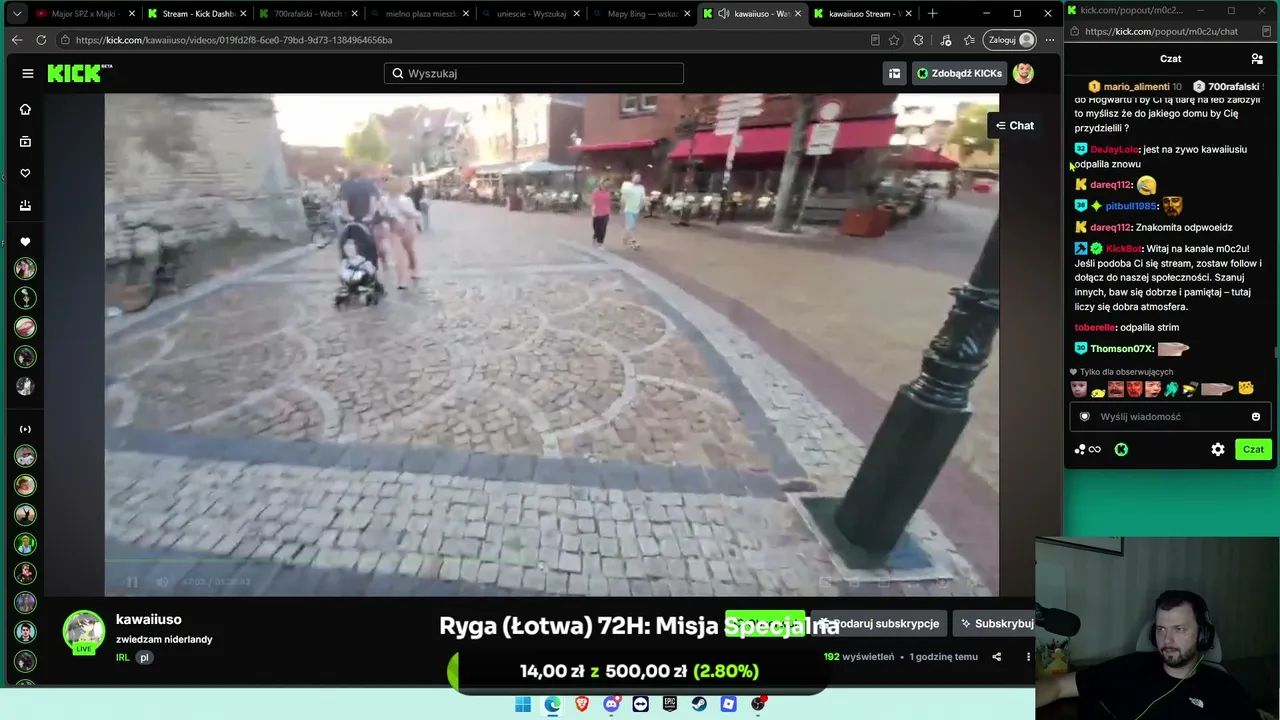This screenshot has width=1280, height=720.
Task: Pause the video playback
Action: [x=132, y=581]
